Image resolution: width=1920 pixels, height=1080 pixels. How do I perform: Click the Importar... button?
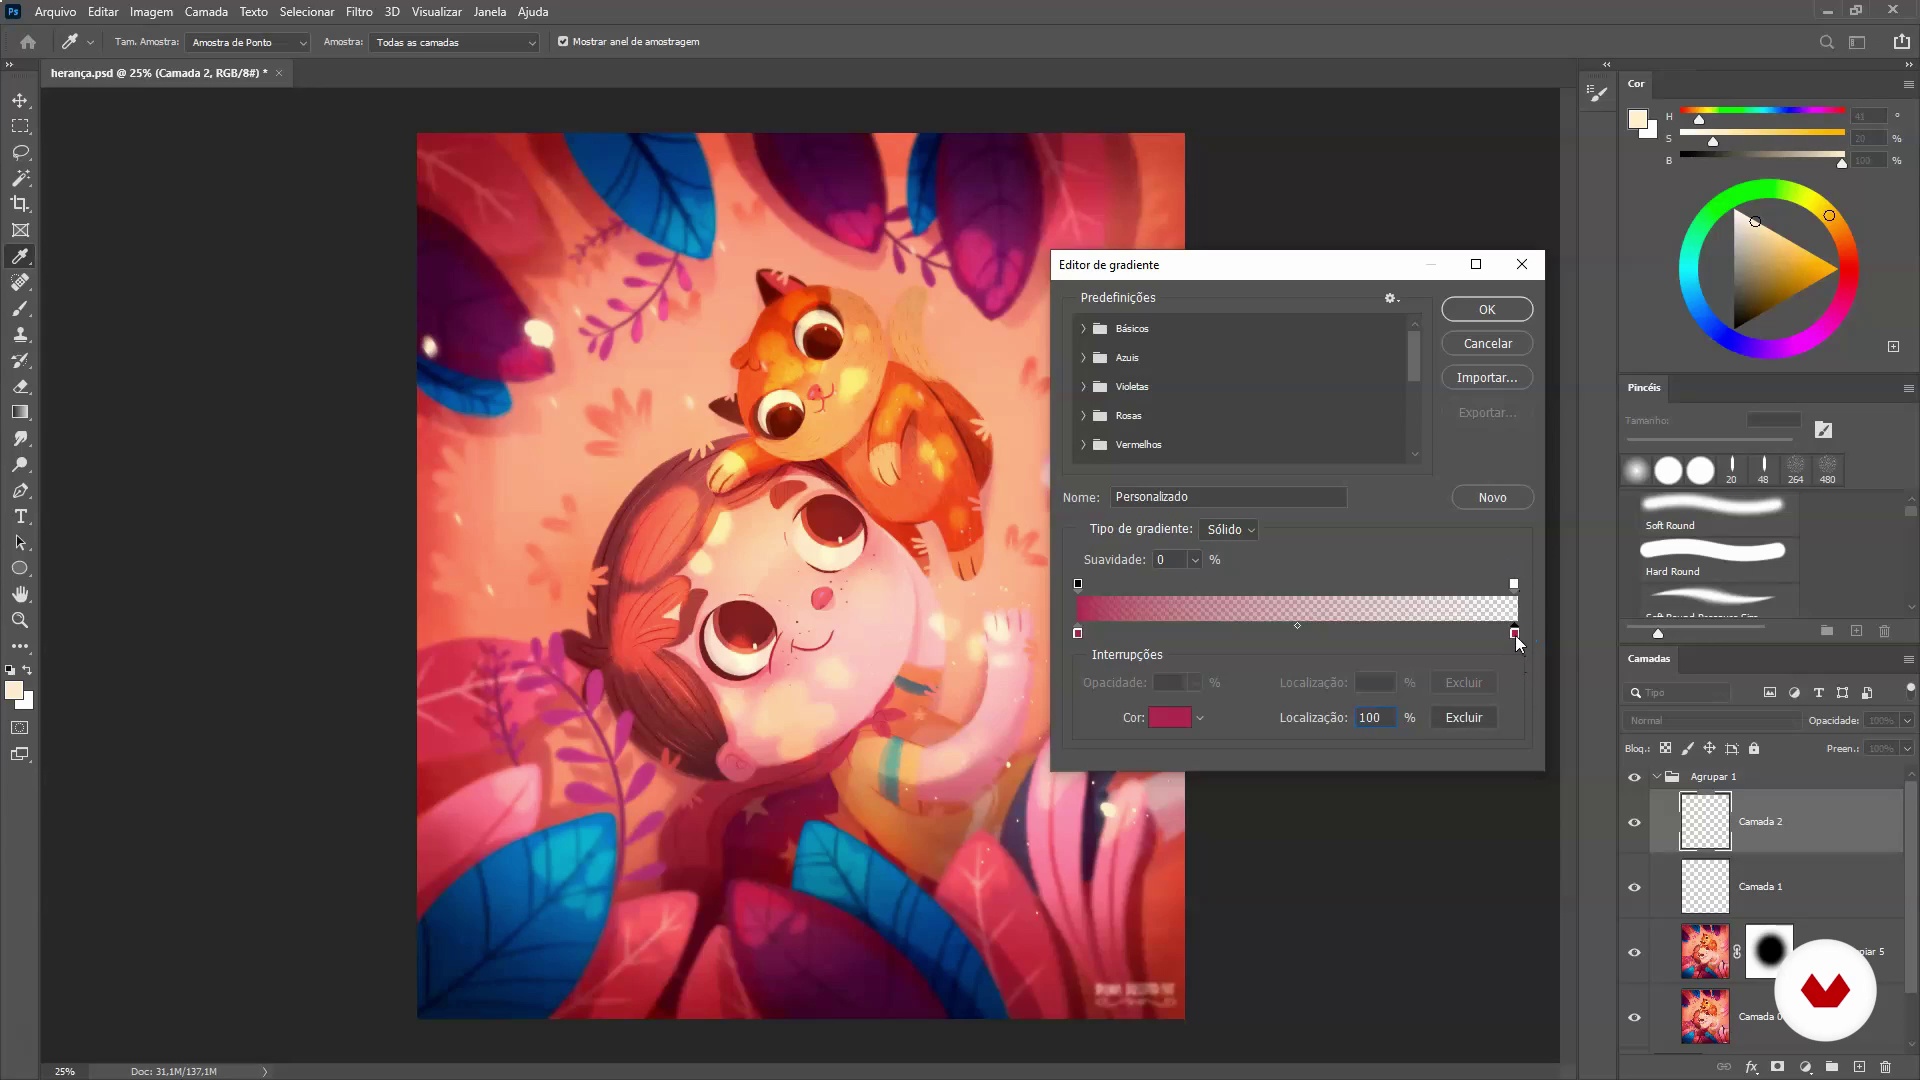[1487, 378]
